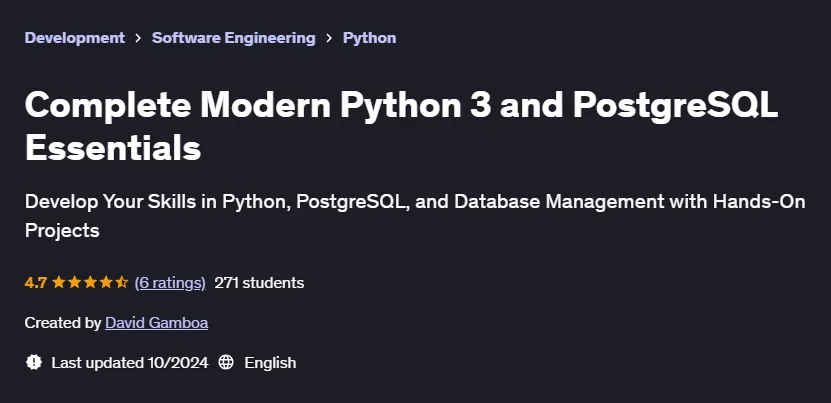Click the course subtitle description

[415, 216]
